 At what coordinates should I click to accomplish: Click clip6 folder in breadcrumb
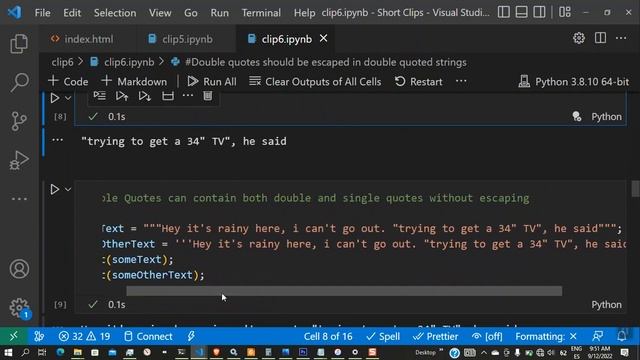coord(62,62)
